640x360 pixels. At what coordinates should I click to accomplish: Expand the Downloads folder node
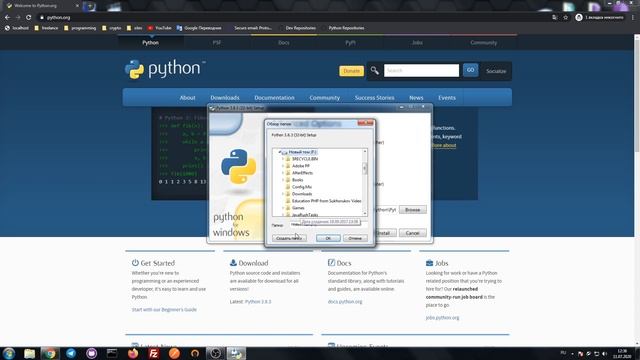283,194
